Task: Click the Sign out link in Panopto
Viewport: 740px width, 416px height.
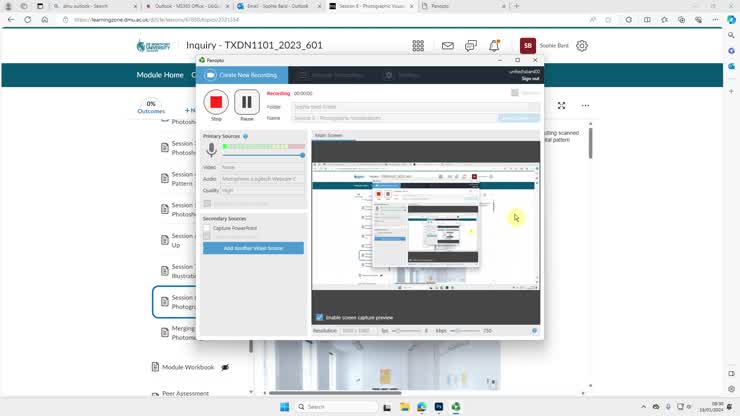Action: [x=530, y=78]
